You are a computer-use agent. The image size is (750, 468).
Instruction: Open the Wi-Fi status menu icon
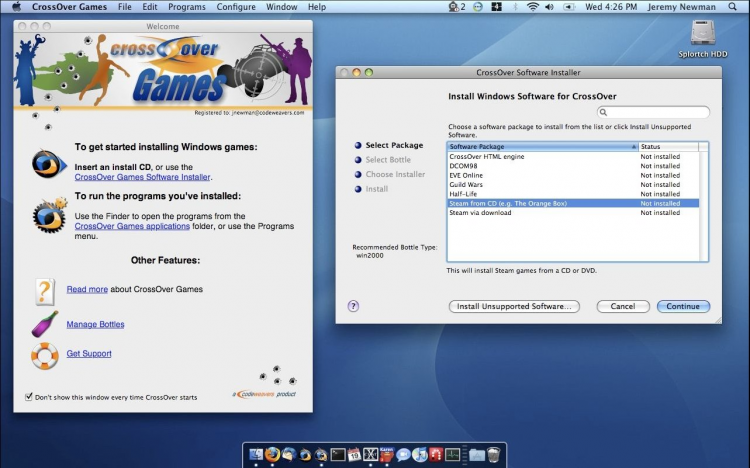[532, 6]
